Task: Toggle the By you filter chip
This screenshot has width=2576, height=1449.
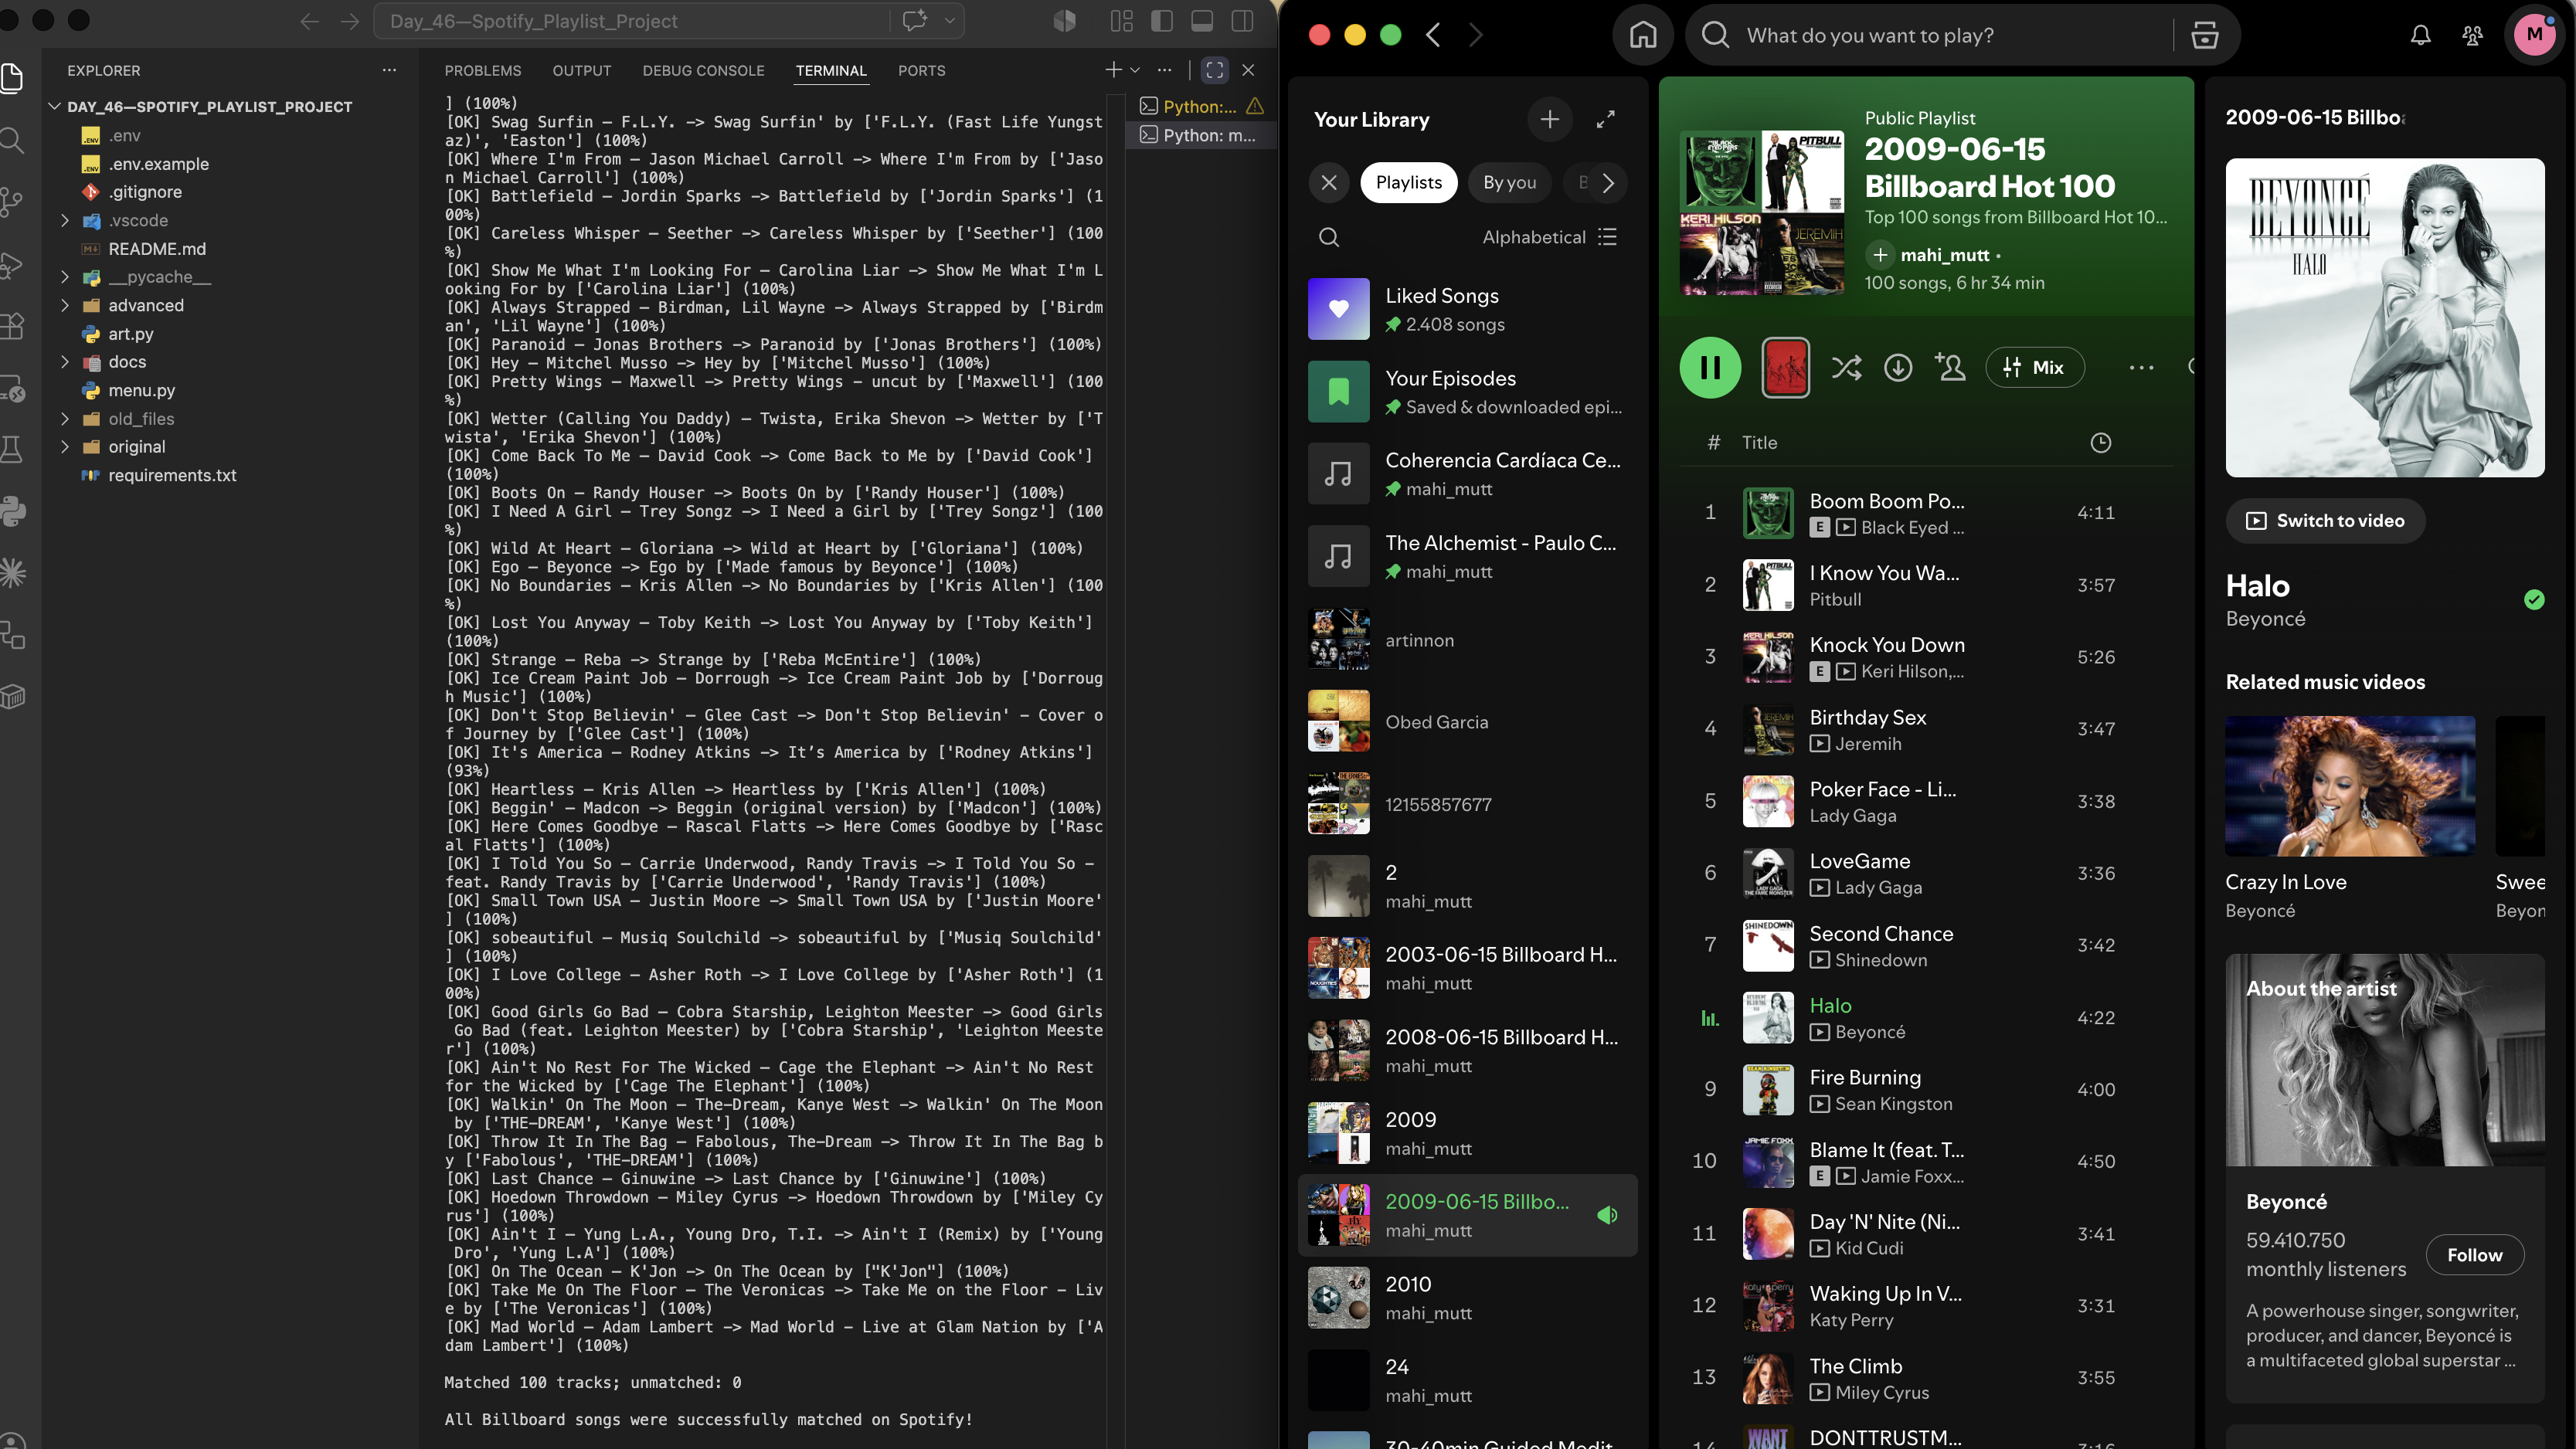Action: 1509,183
